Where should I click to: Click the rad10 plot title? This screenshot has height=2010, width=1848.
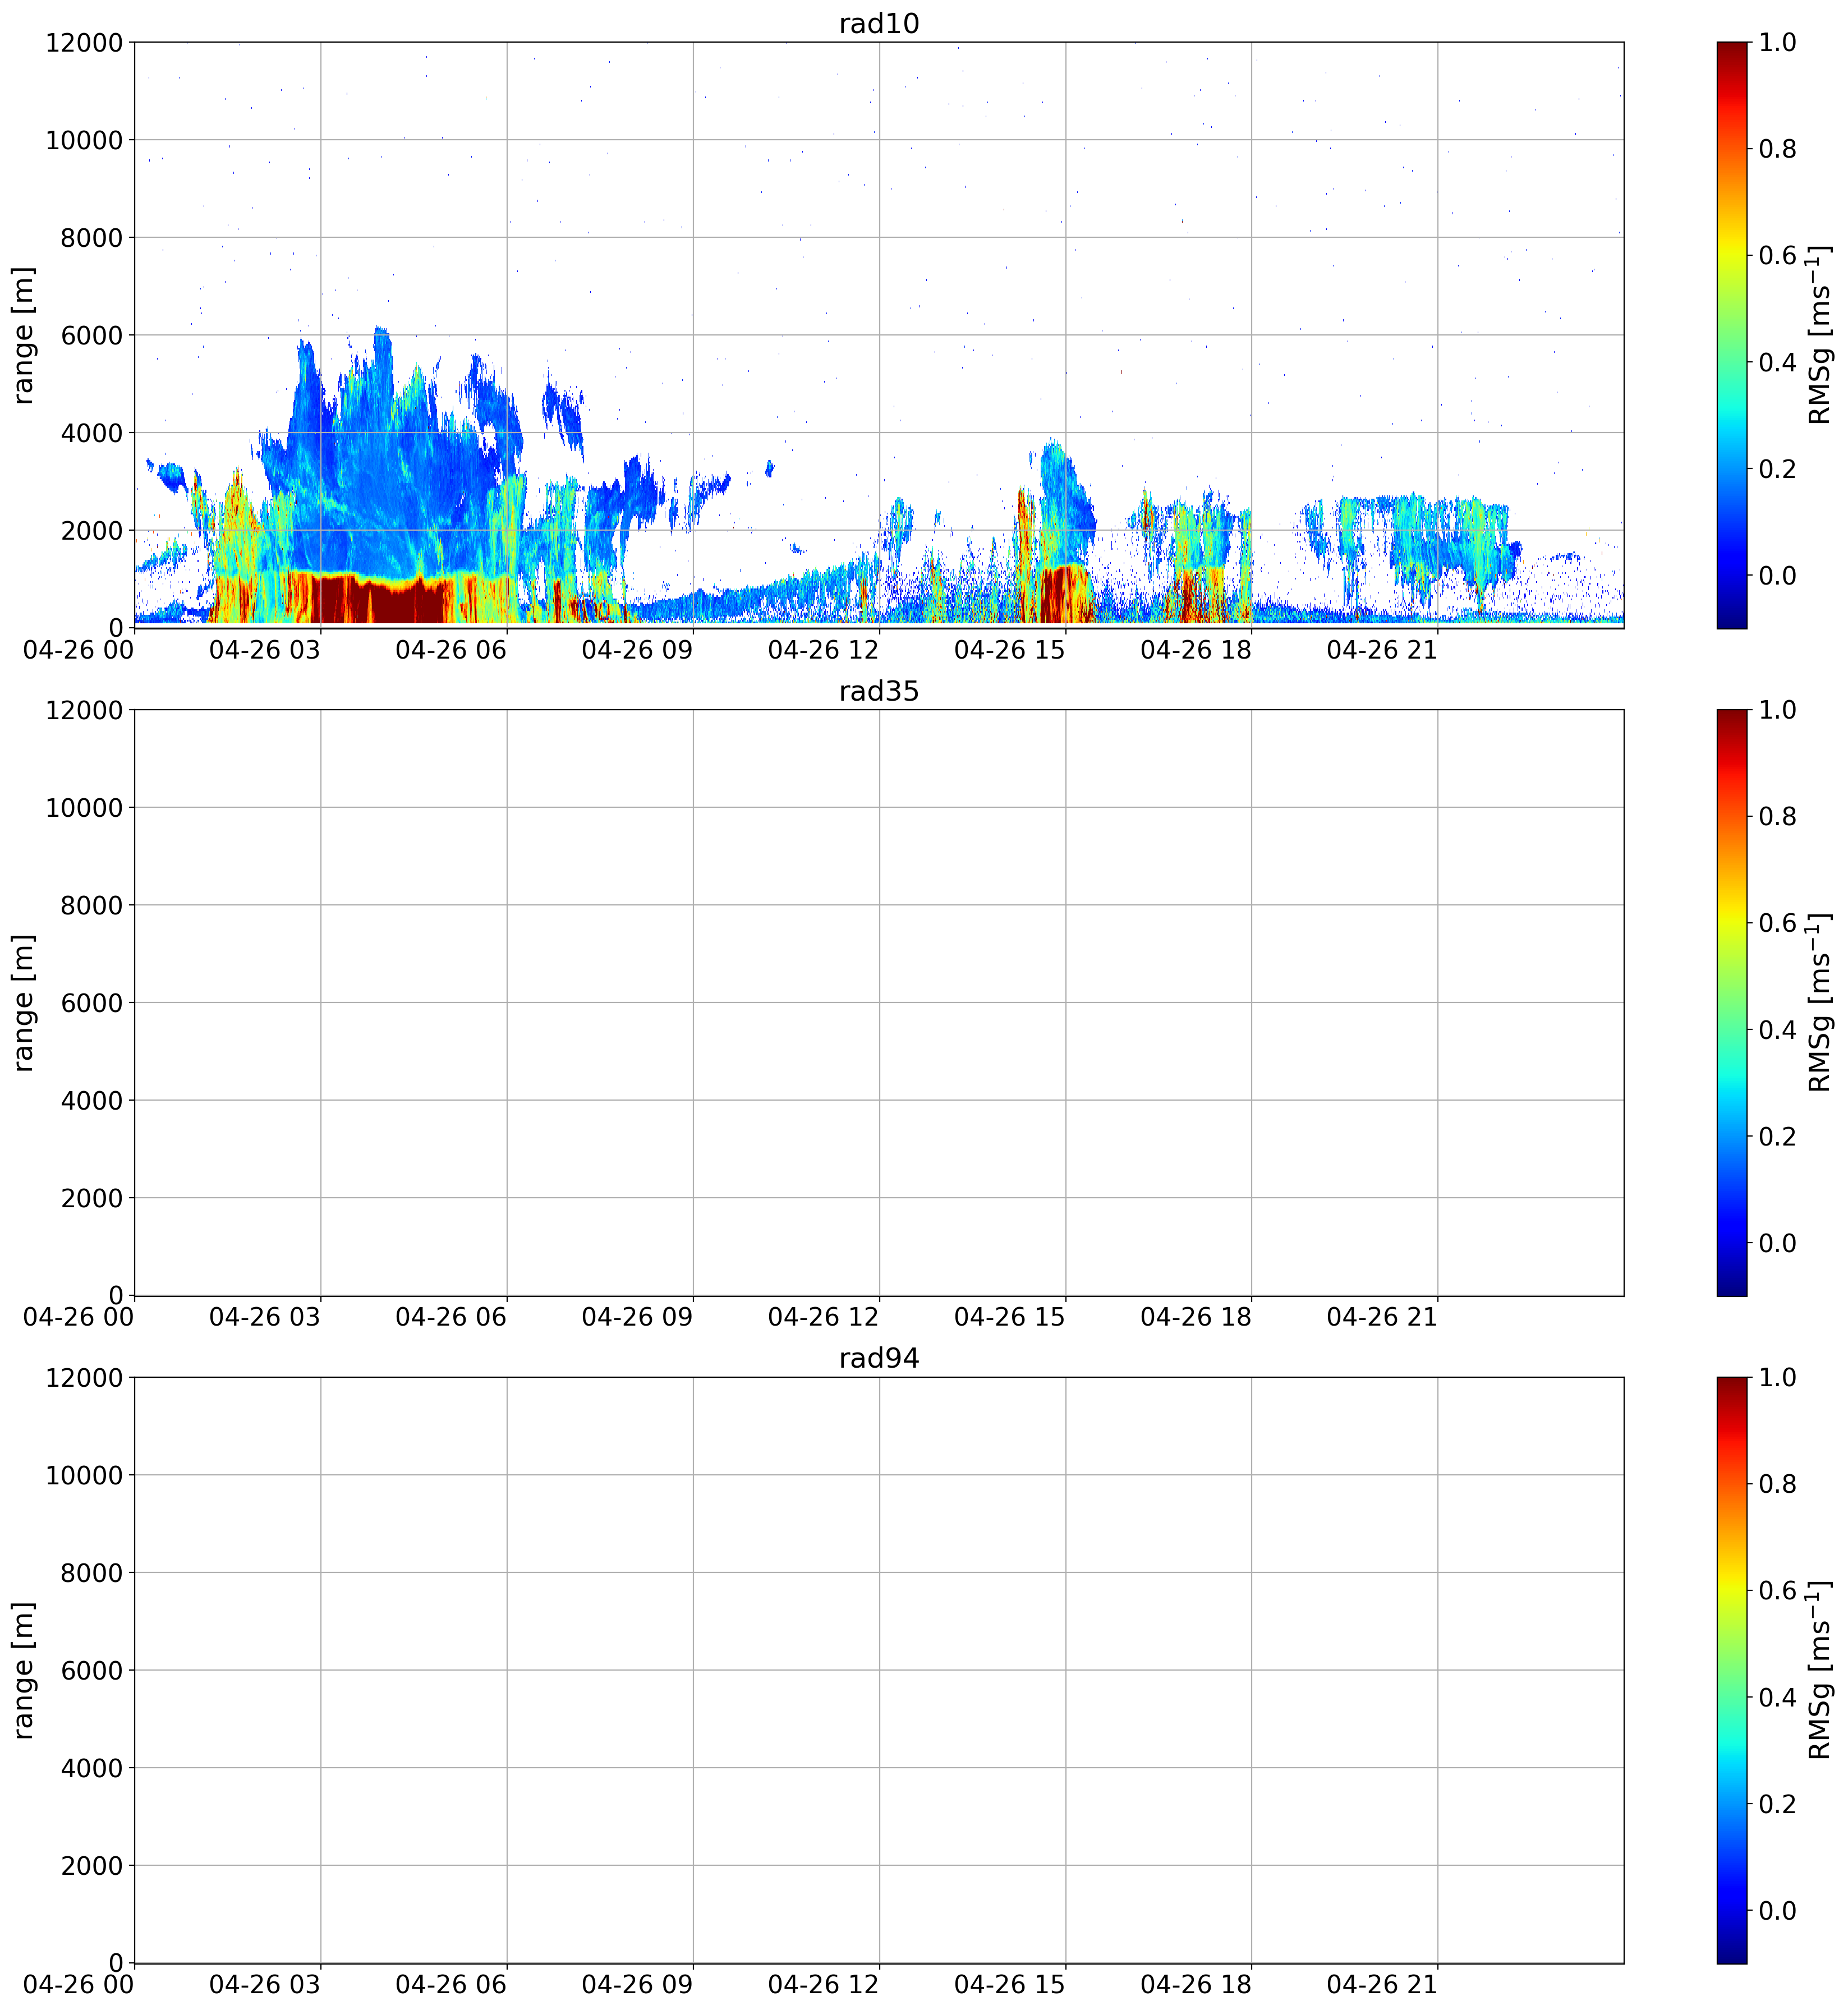[x=878, y=24]
